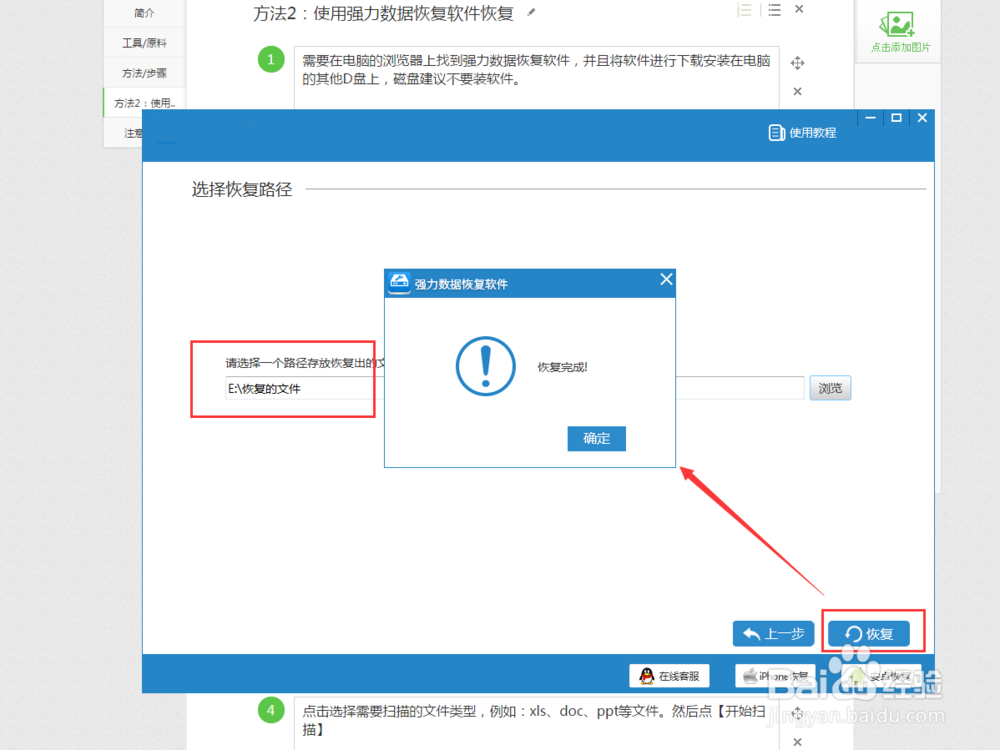Switch to the 简介 tab
Screen dimensions: 1000x750
coord(142,13)
